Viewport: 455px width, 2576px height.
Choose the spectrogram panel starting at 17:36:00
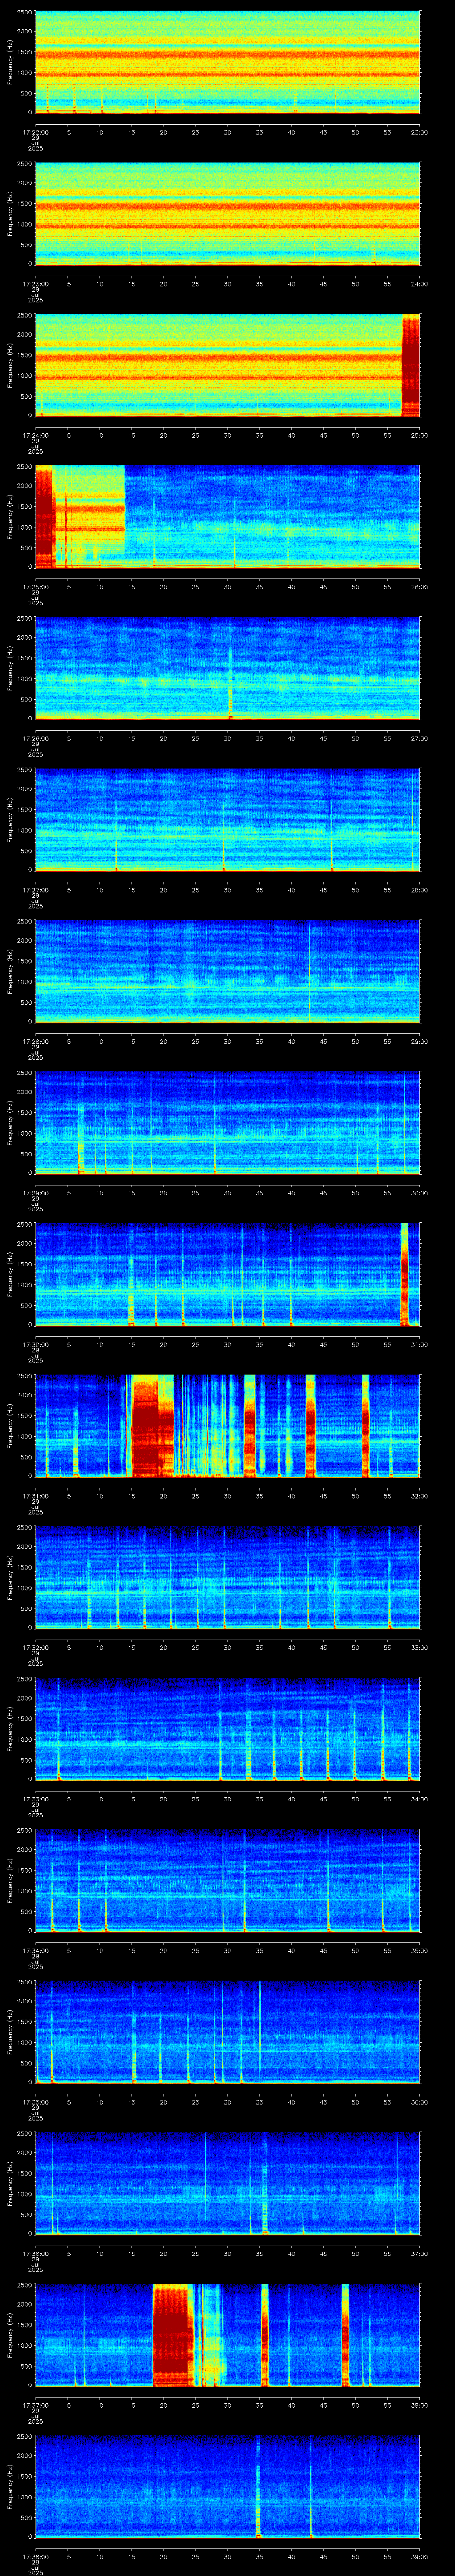point(227,2184)
